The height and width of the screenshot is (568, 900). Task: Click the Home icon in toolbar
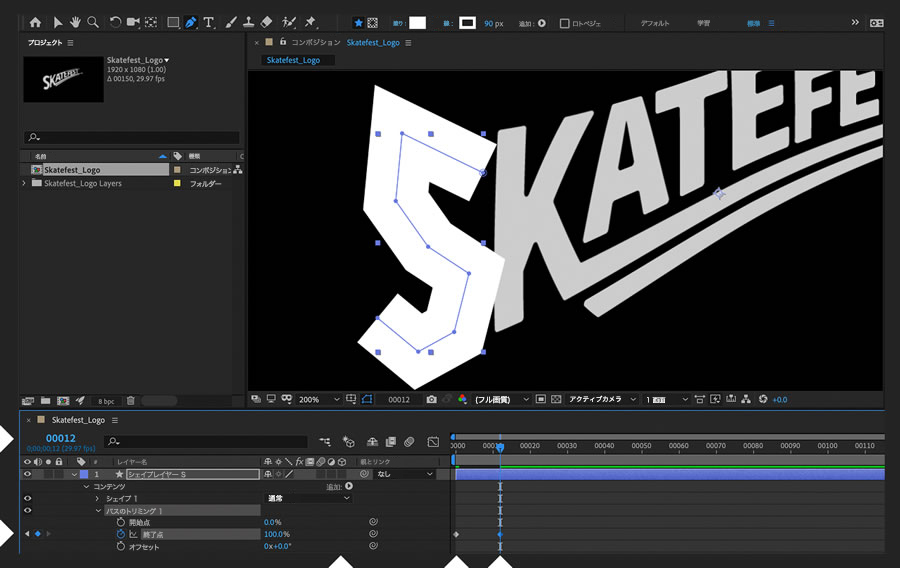pyautogui.click(x=36, y=22)
